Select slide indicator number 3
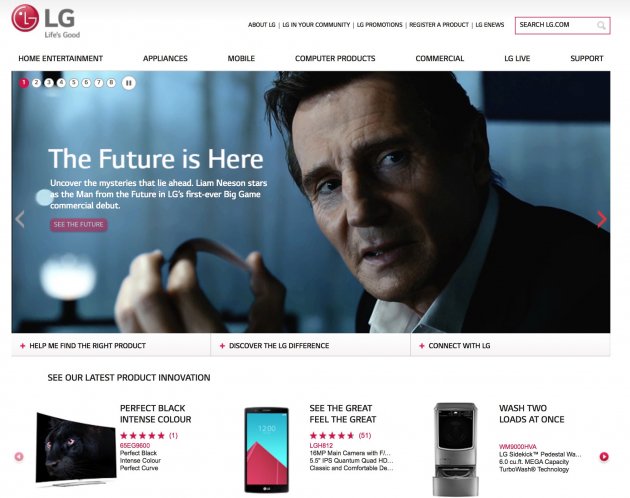630x498 pixels. (49, 82)
